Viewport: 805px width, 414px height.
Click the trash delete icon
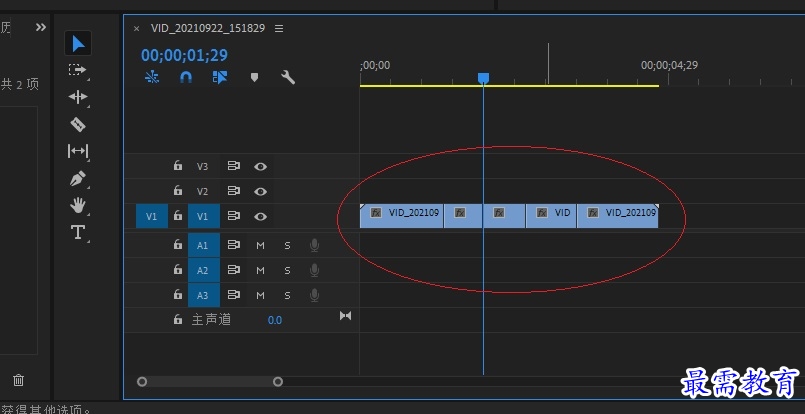(x=18, y=380)
